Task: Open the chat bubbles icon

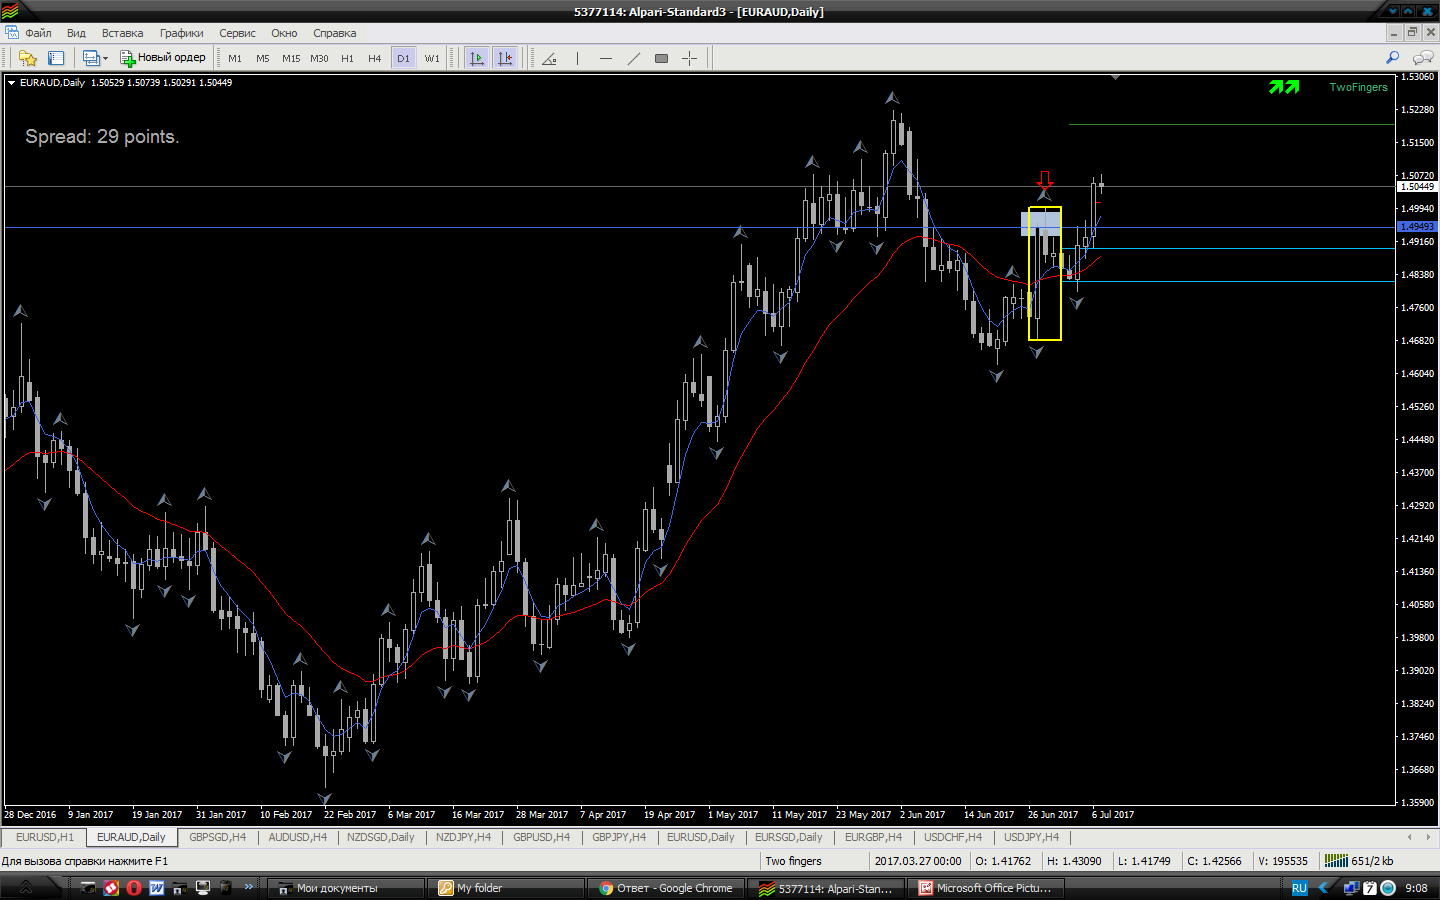Action: click(x=1422, y=58)
